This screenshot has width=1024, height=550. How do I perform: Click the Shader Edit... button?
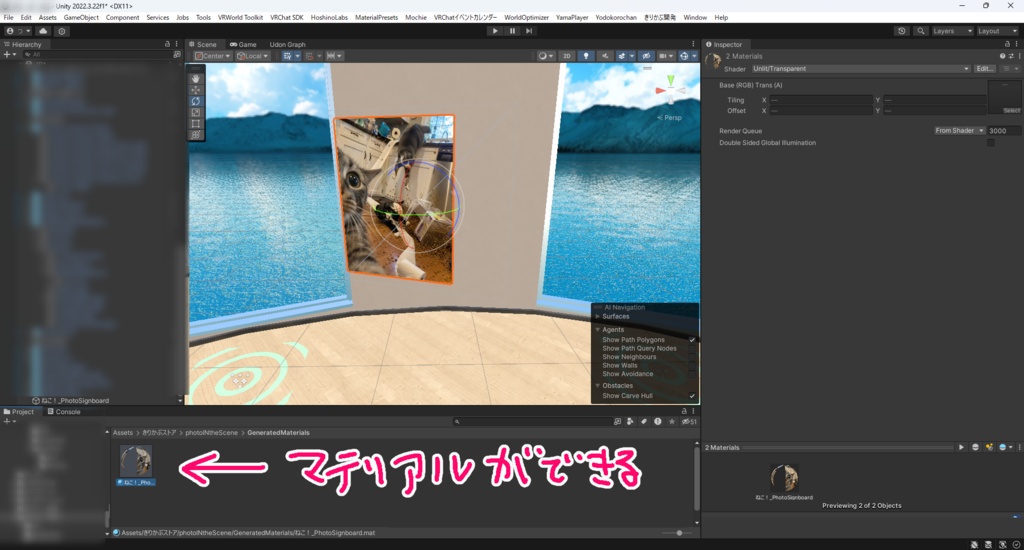[985, 69]
